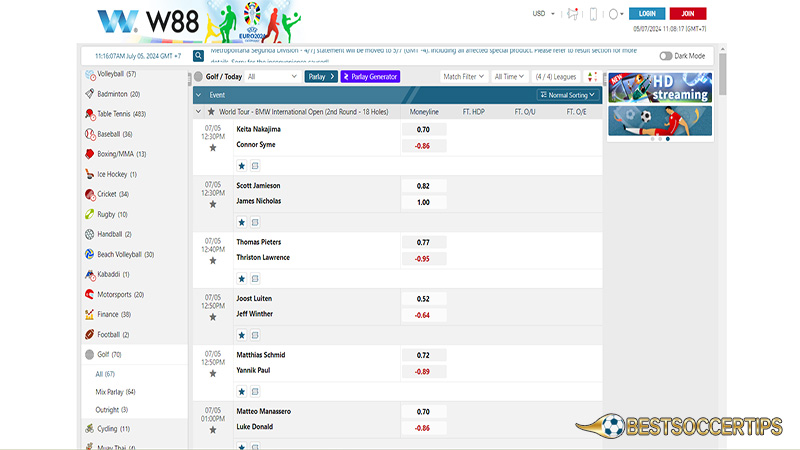Open the USD currency dropdown
Image resolution: width=800 pixels, height=450 pixels.
point(543,14)
